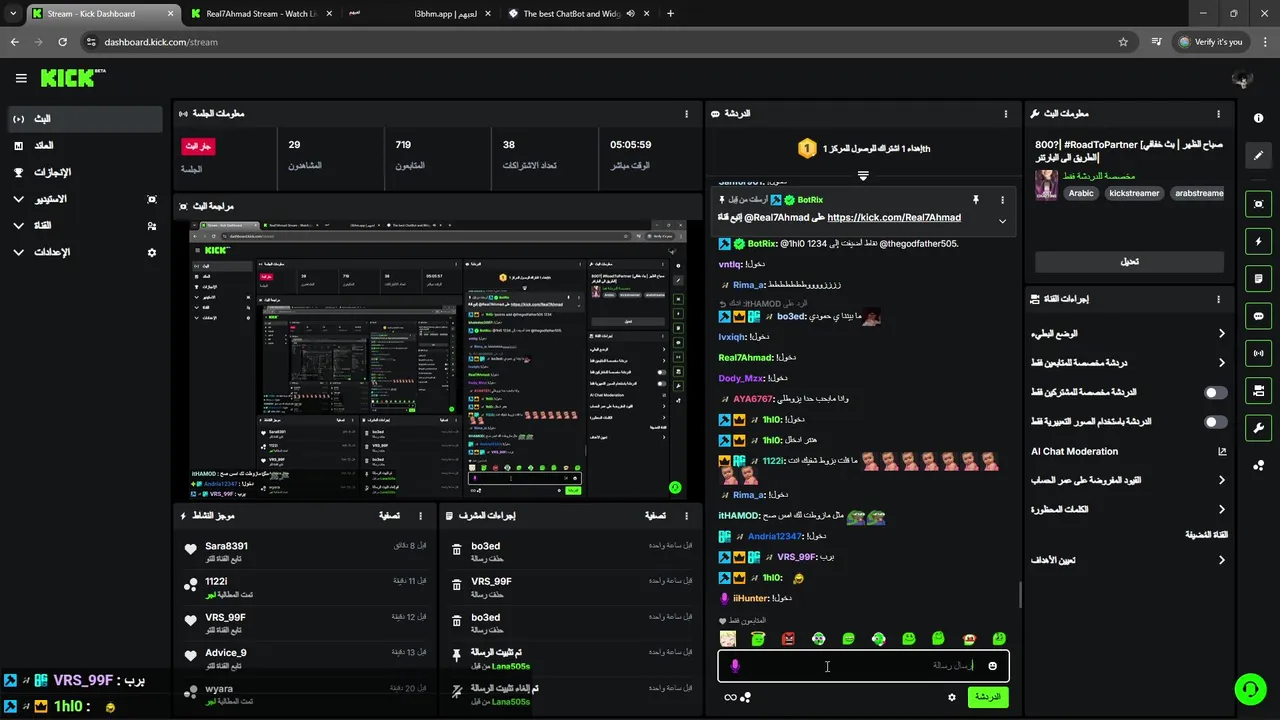Click the three-dots points icon in right toolbar
The height and width of the screenshot is (720, 1280).
tap(1258, 465)
